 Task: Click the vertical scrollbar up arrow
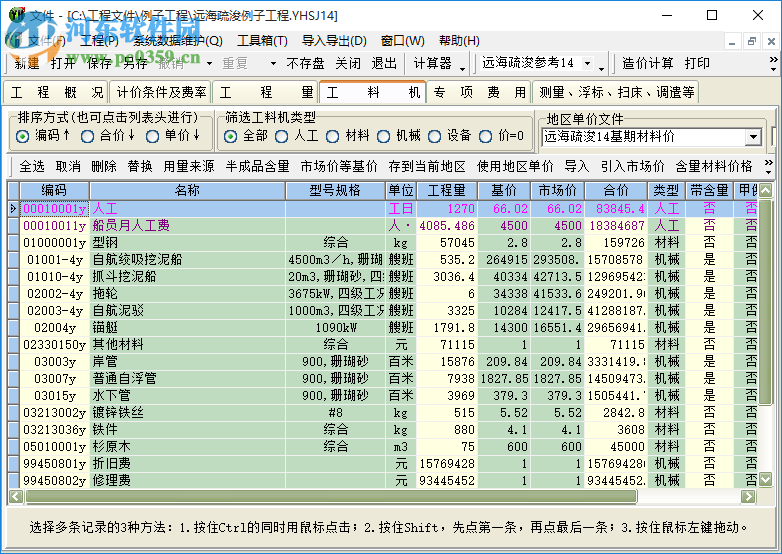765,190
